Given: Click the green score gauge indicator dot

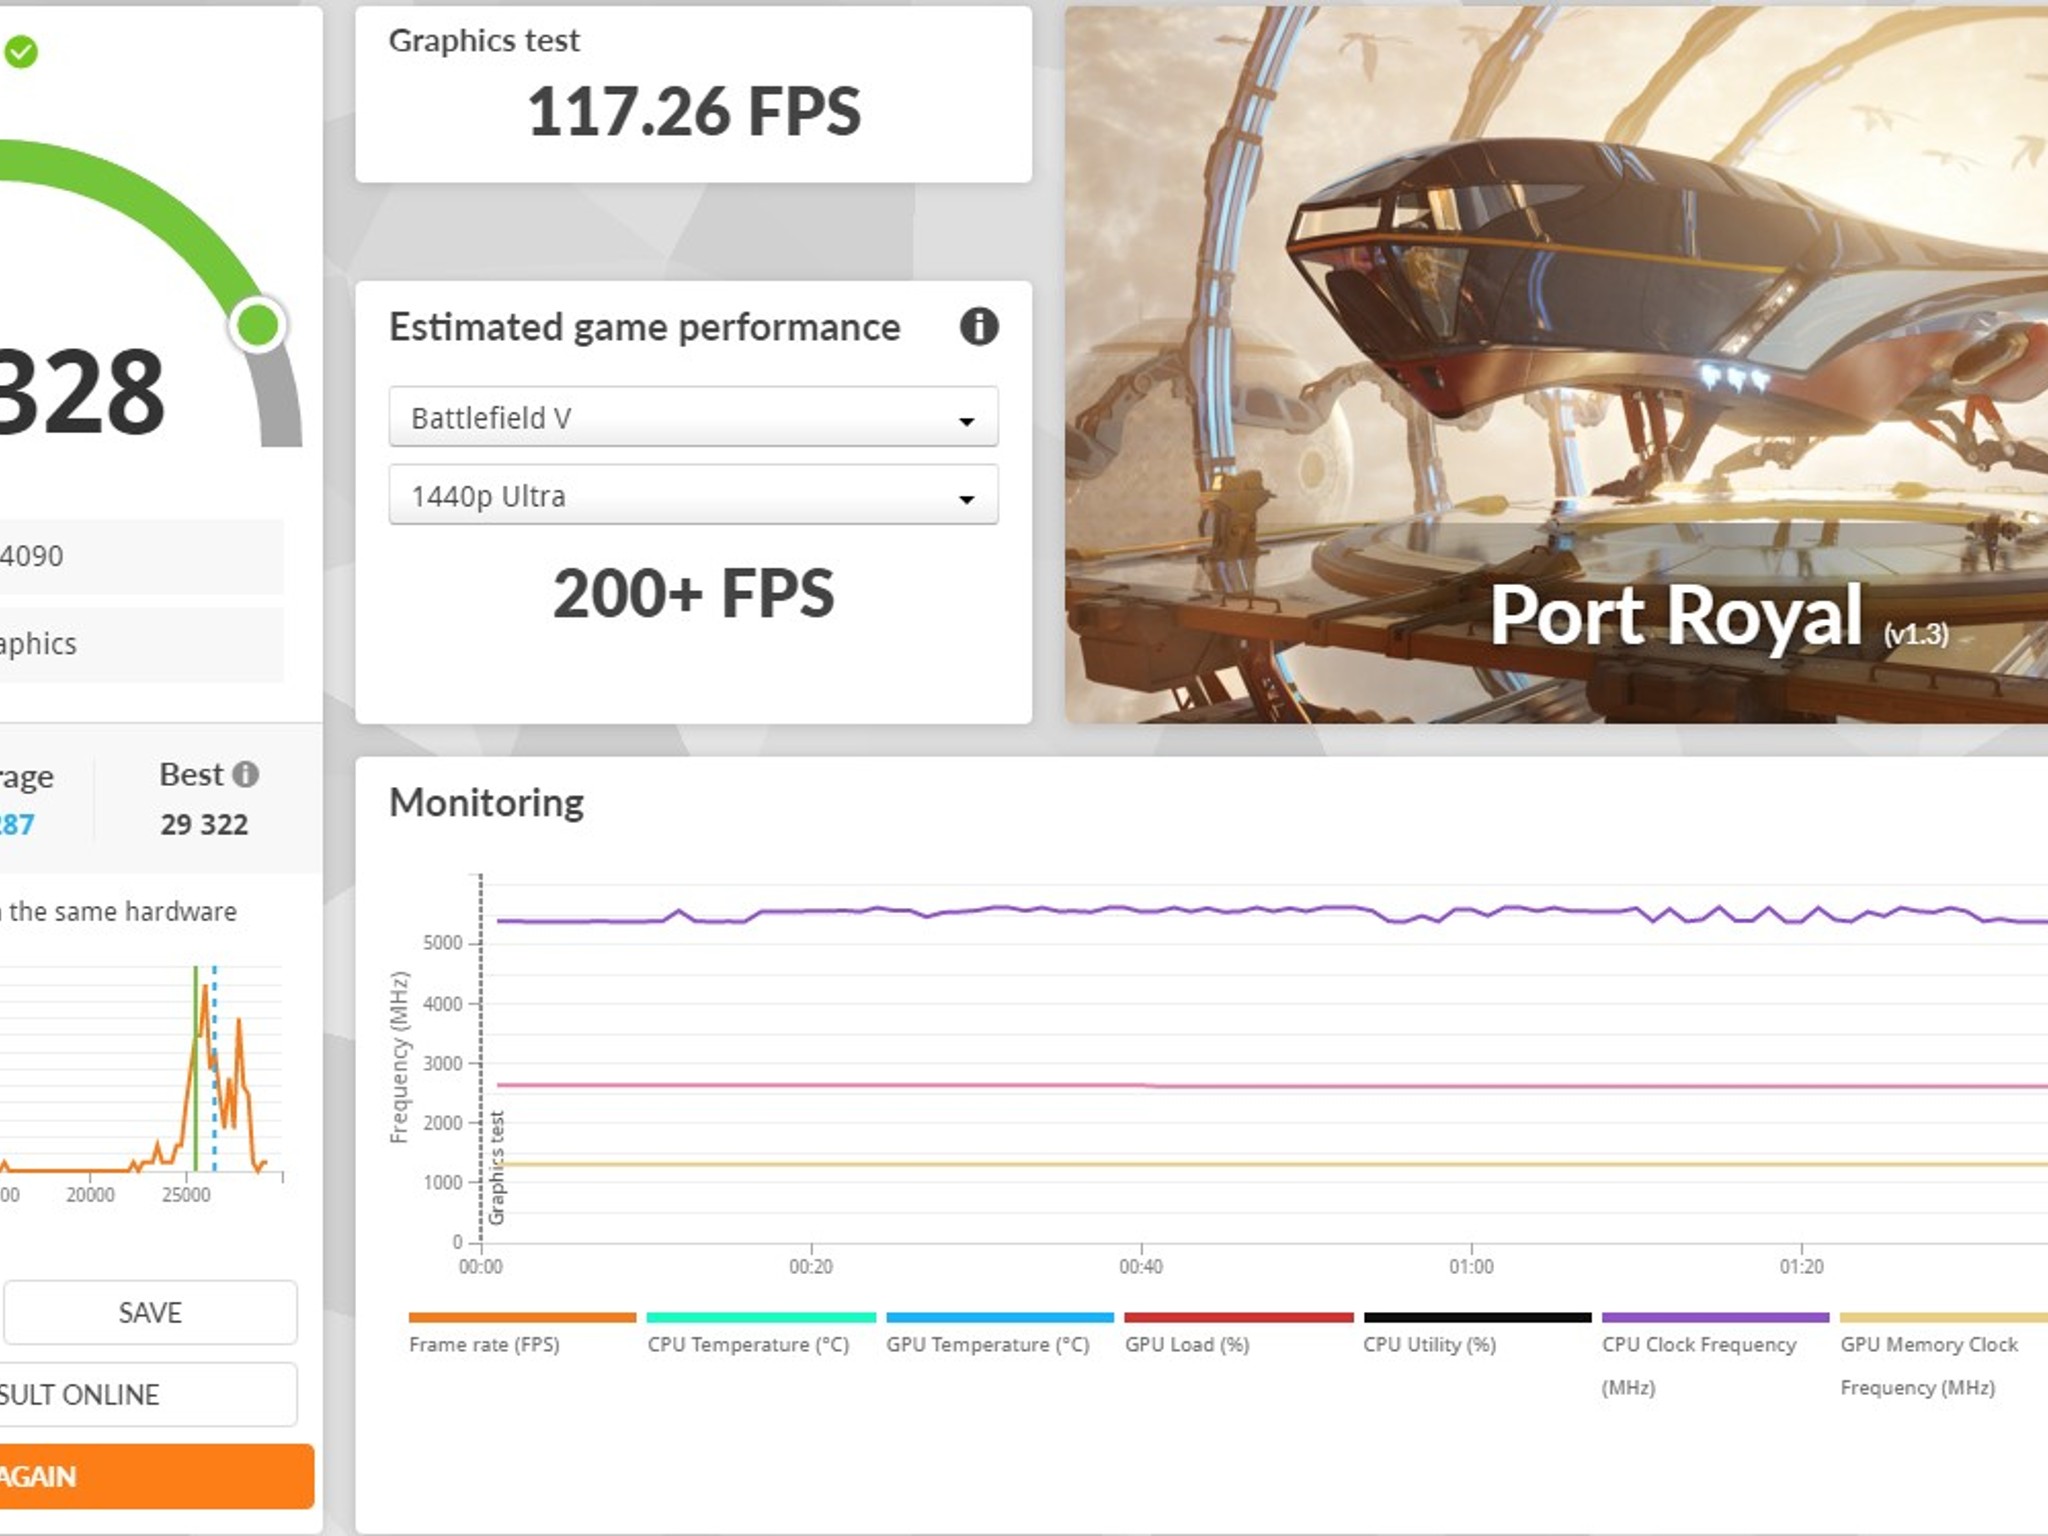Looking at the screenshot, I should 258,325.
